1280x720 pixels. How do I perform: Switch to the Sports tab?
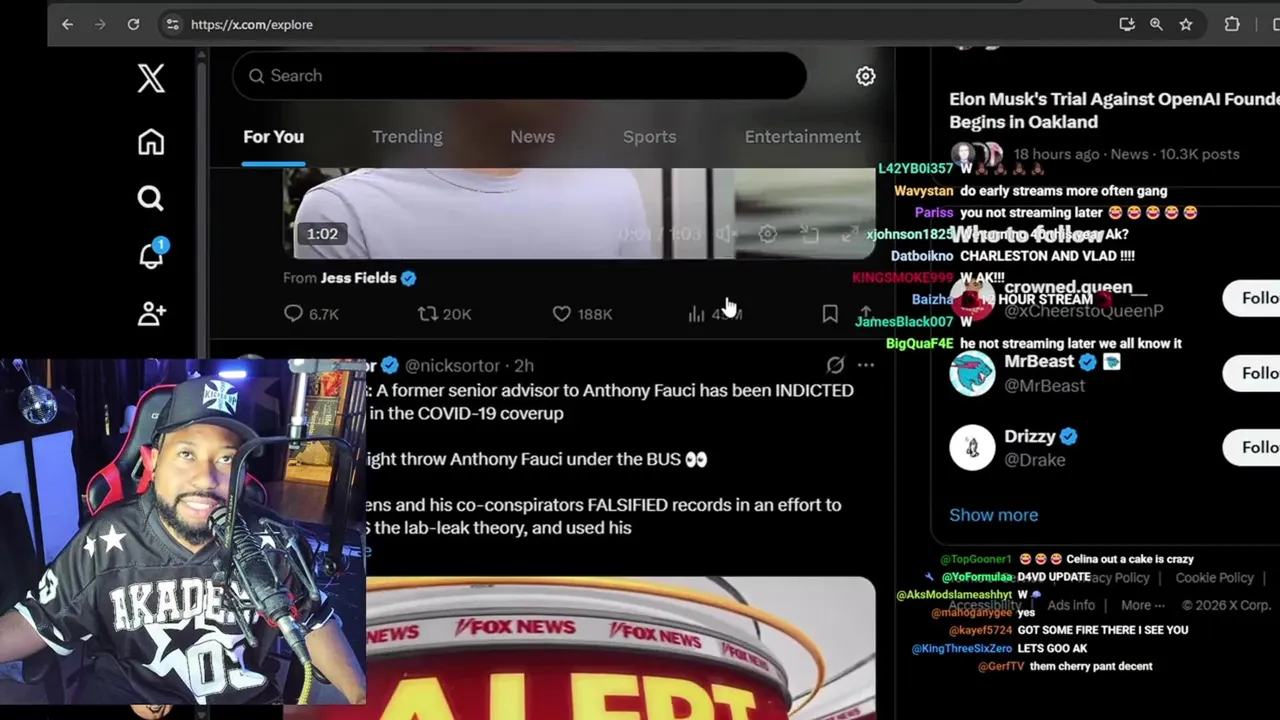click(650, 137)
